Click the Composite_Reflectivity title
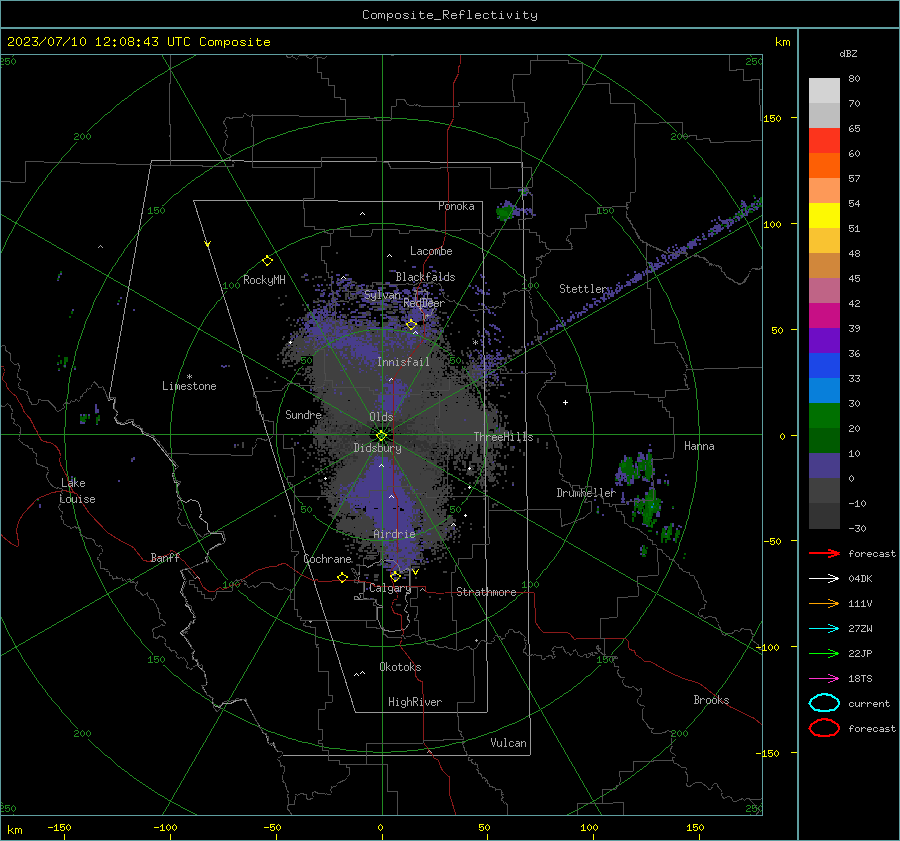The width and height of the screenshot is (900, 841). pyautogui.click(x=450, y=15)
